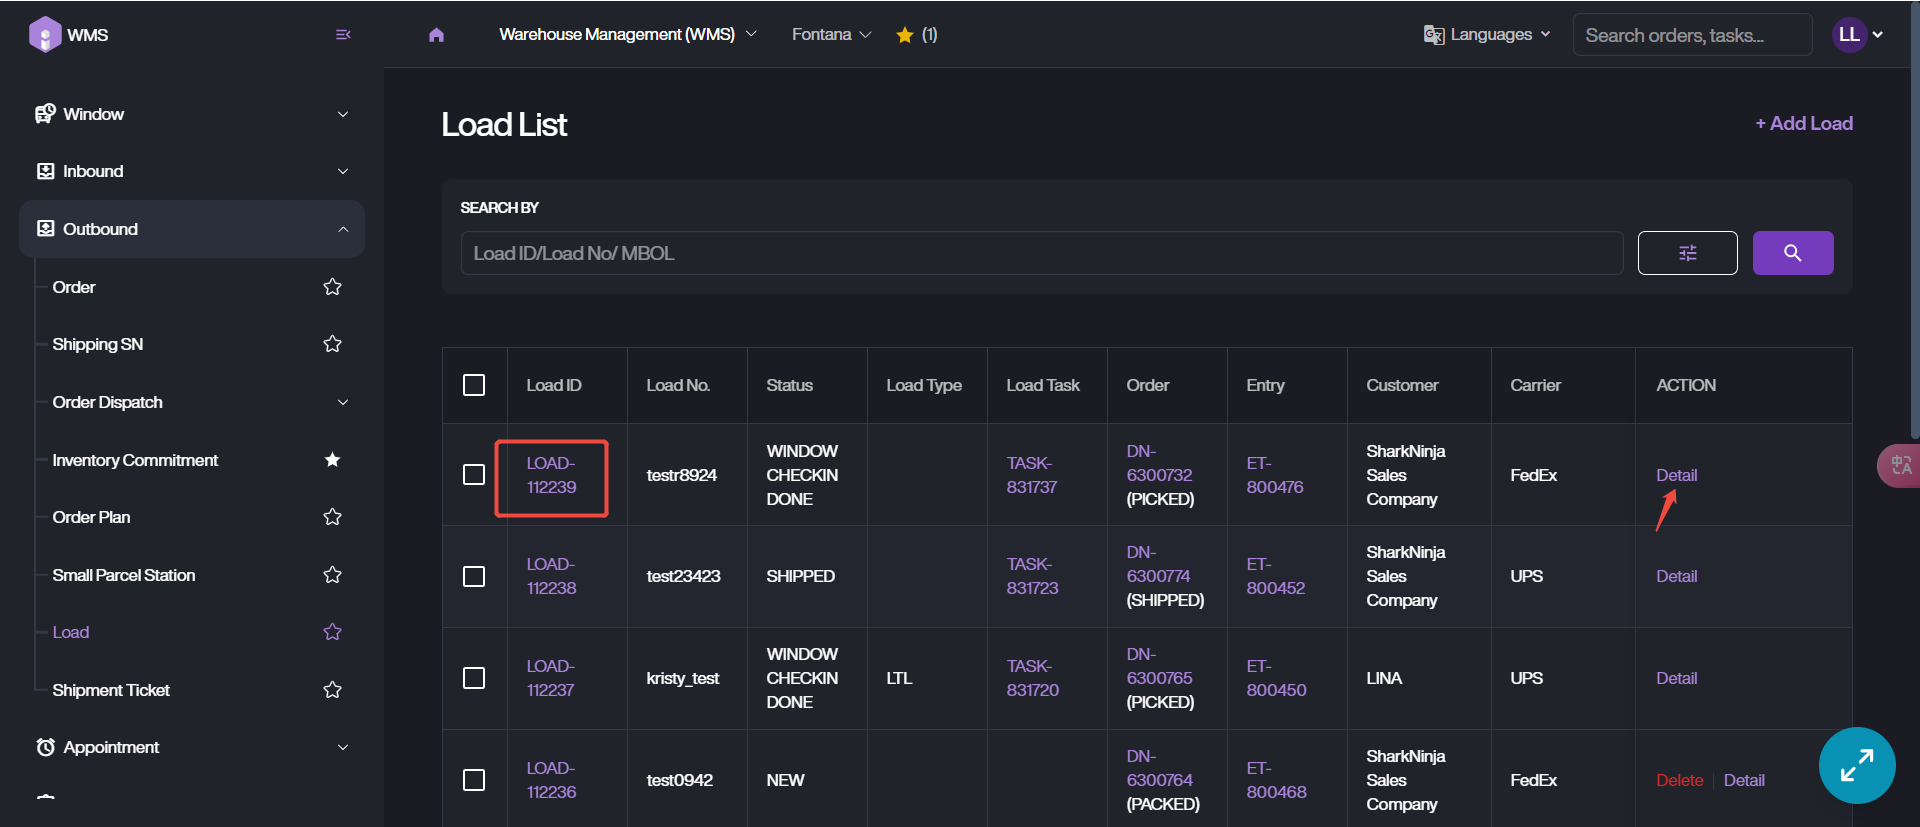Delete load LOAD-112236
Image resolution: width=1920 pixels, height=827 pixels.
click(x=1679, y=780)
